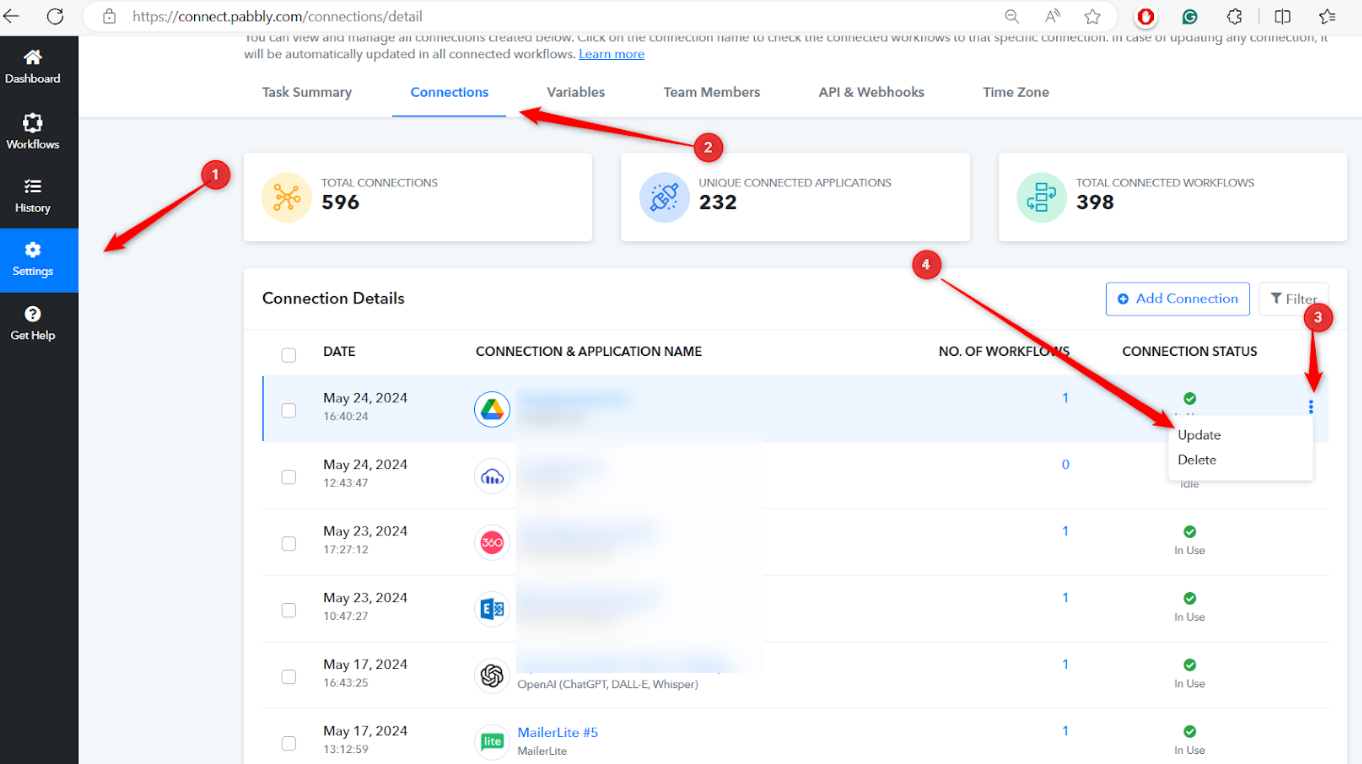Check the May 17 16:43:25 row checkbox
The height and width of the screenshot is (764, 1362).
click(x=289, y=677)
